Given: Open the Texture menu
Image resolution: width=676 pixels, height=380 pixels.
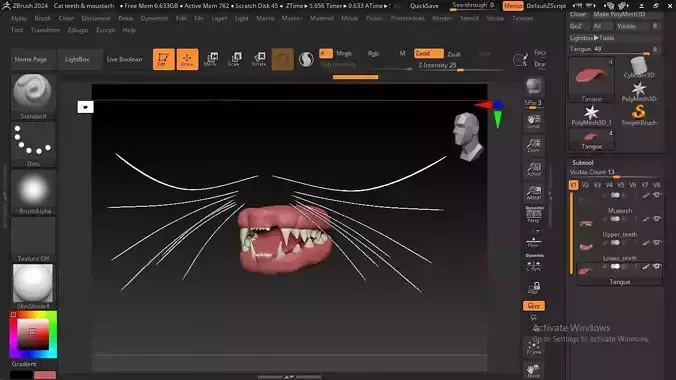Looking at the screenshot, I should 523,18.
